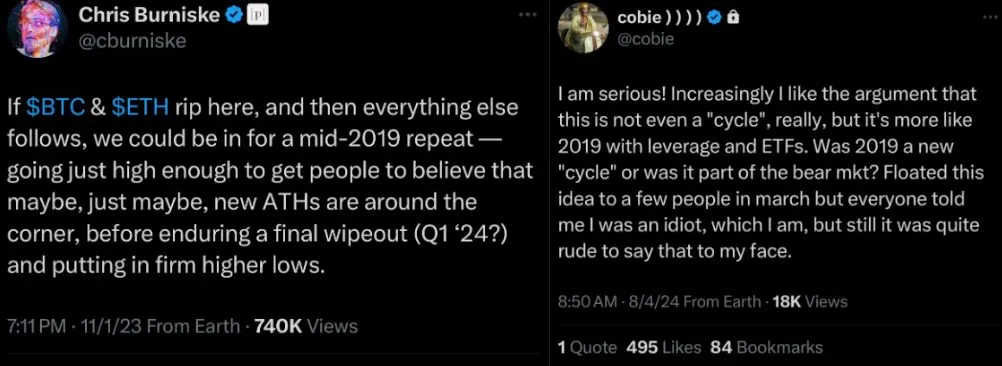1002x366 pixels.
Task: Open Chris Burniske's profile avatar
Action: (x=39, y=27)
